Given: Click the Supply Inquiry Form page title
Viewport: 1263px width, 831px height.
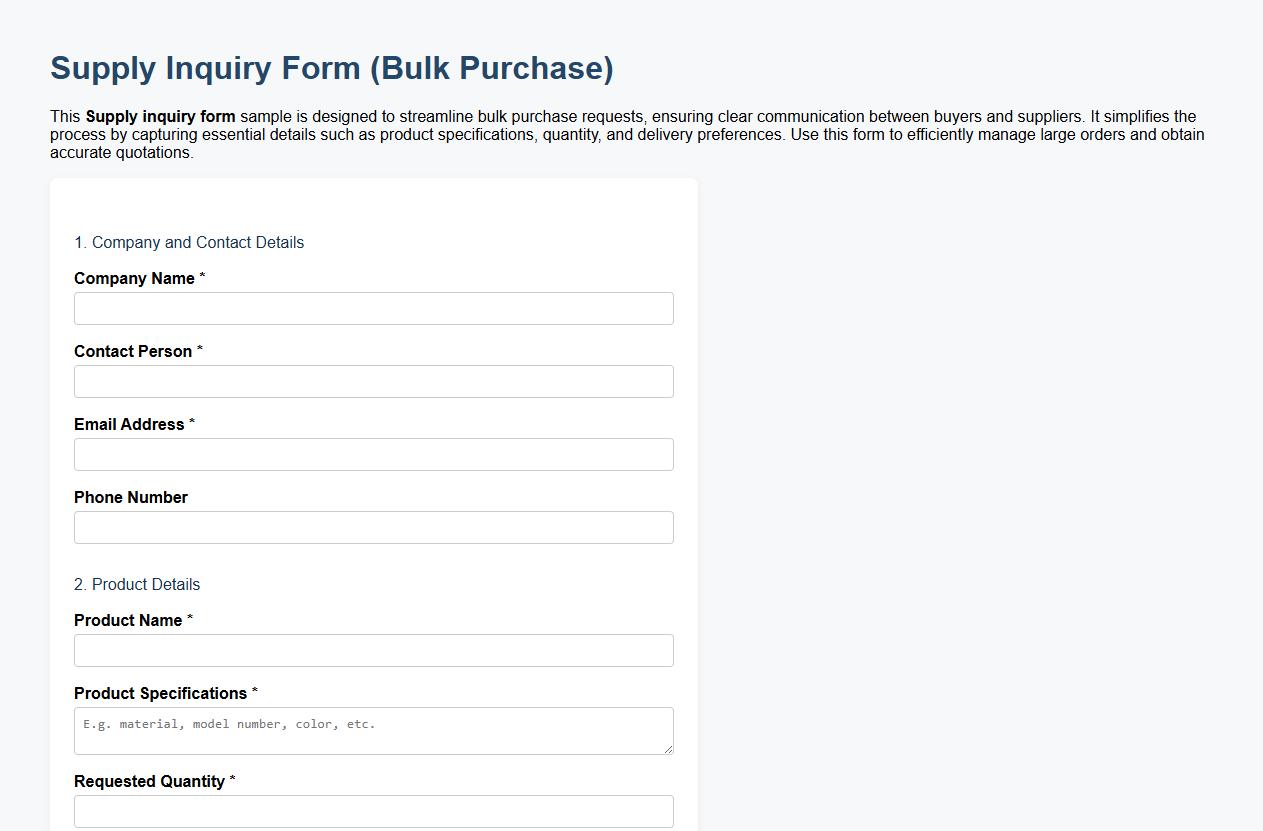Looking at the screenshot, I should [x=332, y=68].
